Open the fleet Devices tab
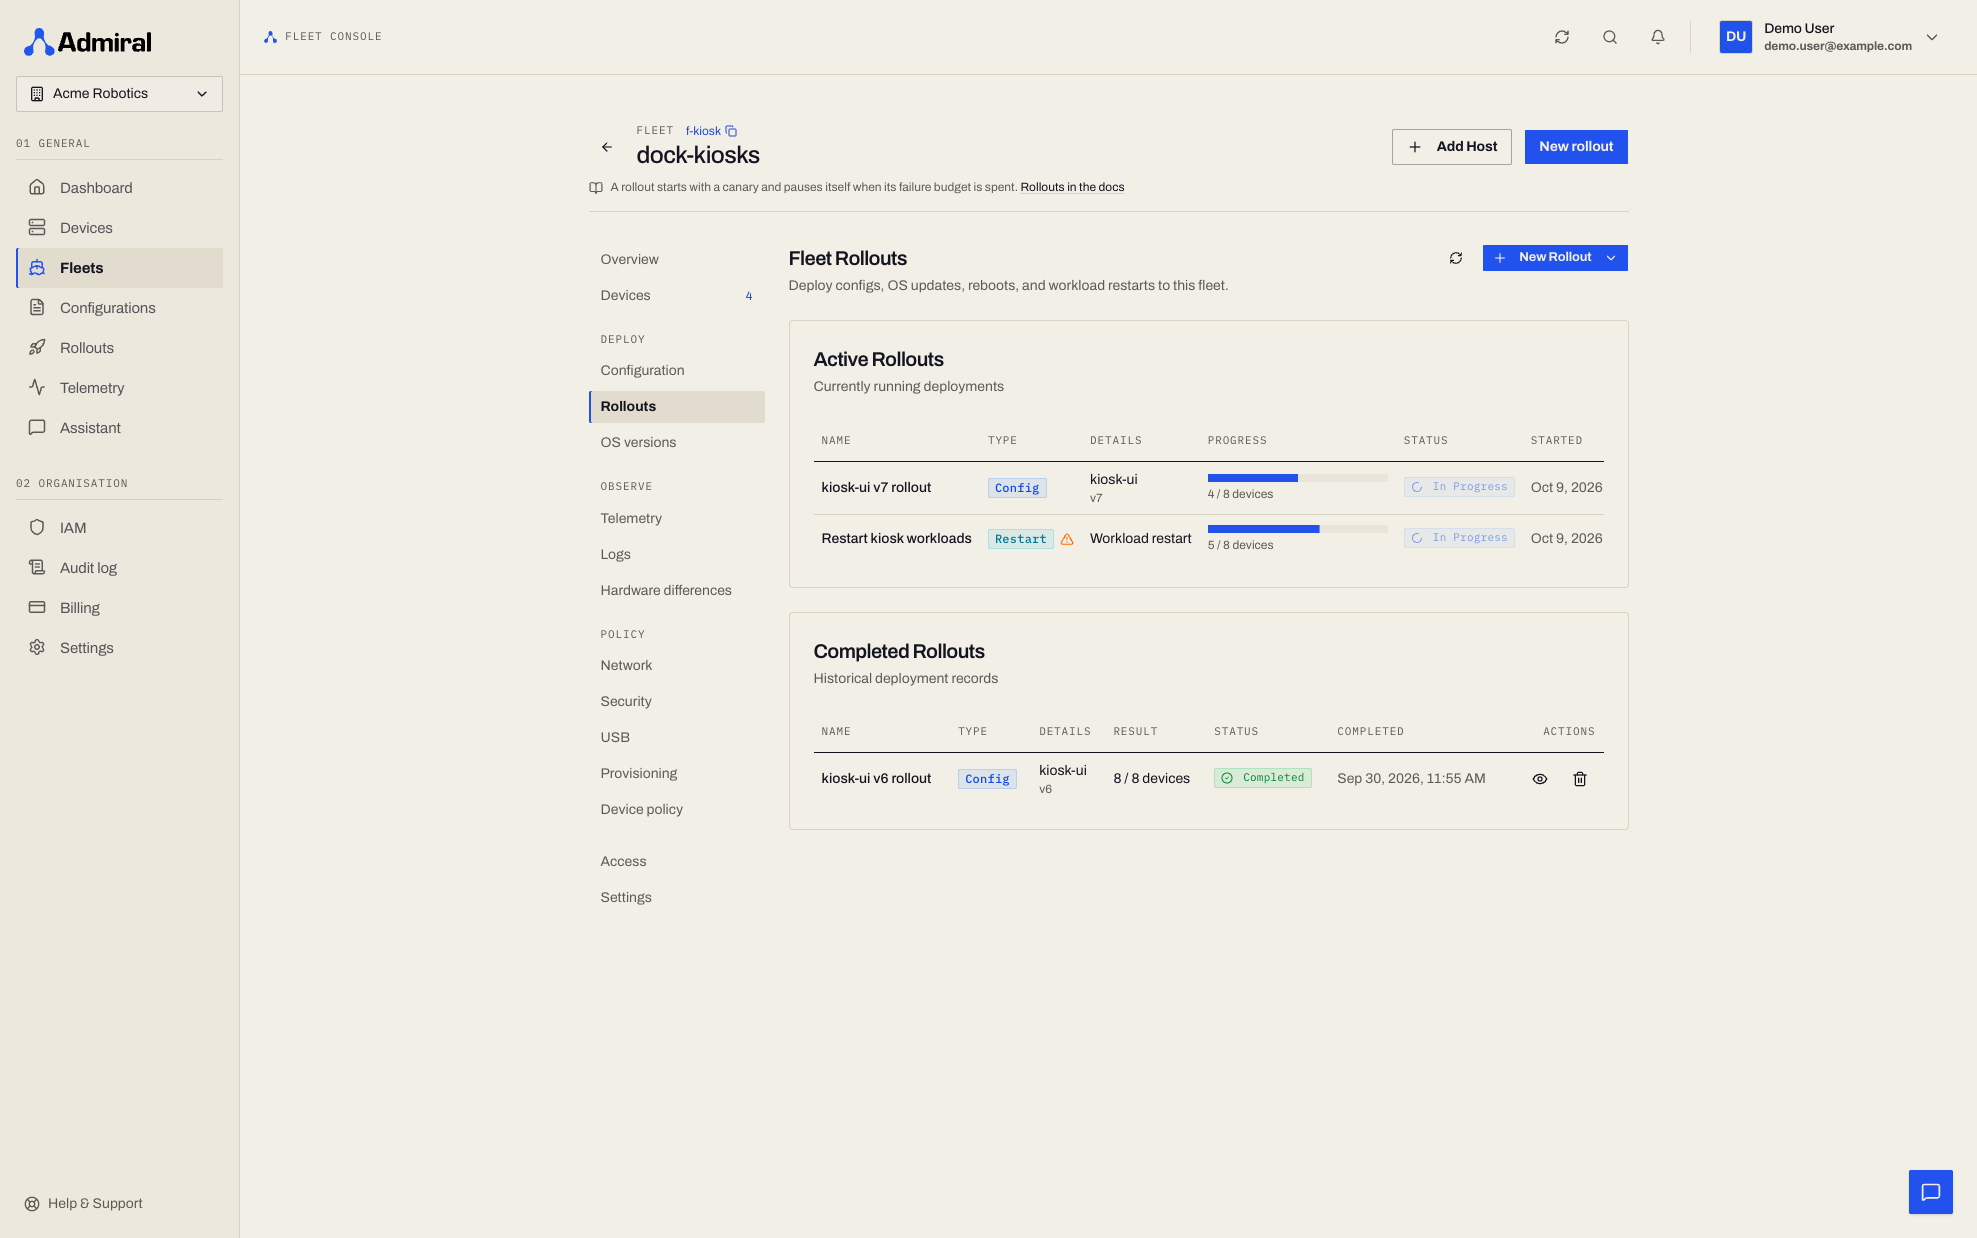Viewport: 1977px width, 1238px height. tap(676, 296)
